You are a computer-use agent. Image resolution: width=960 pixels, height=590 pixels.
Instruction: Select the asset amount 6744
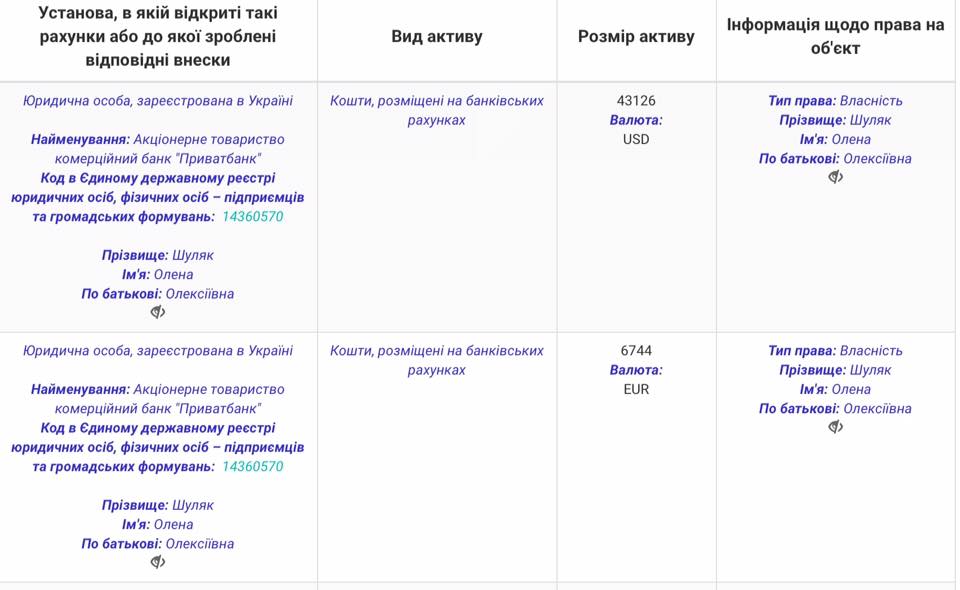pos(636,351)
